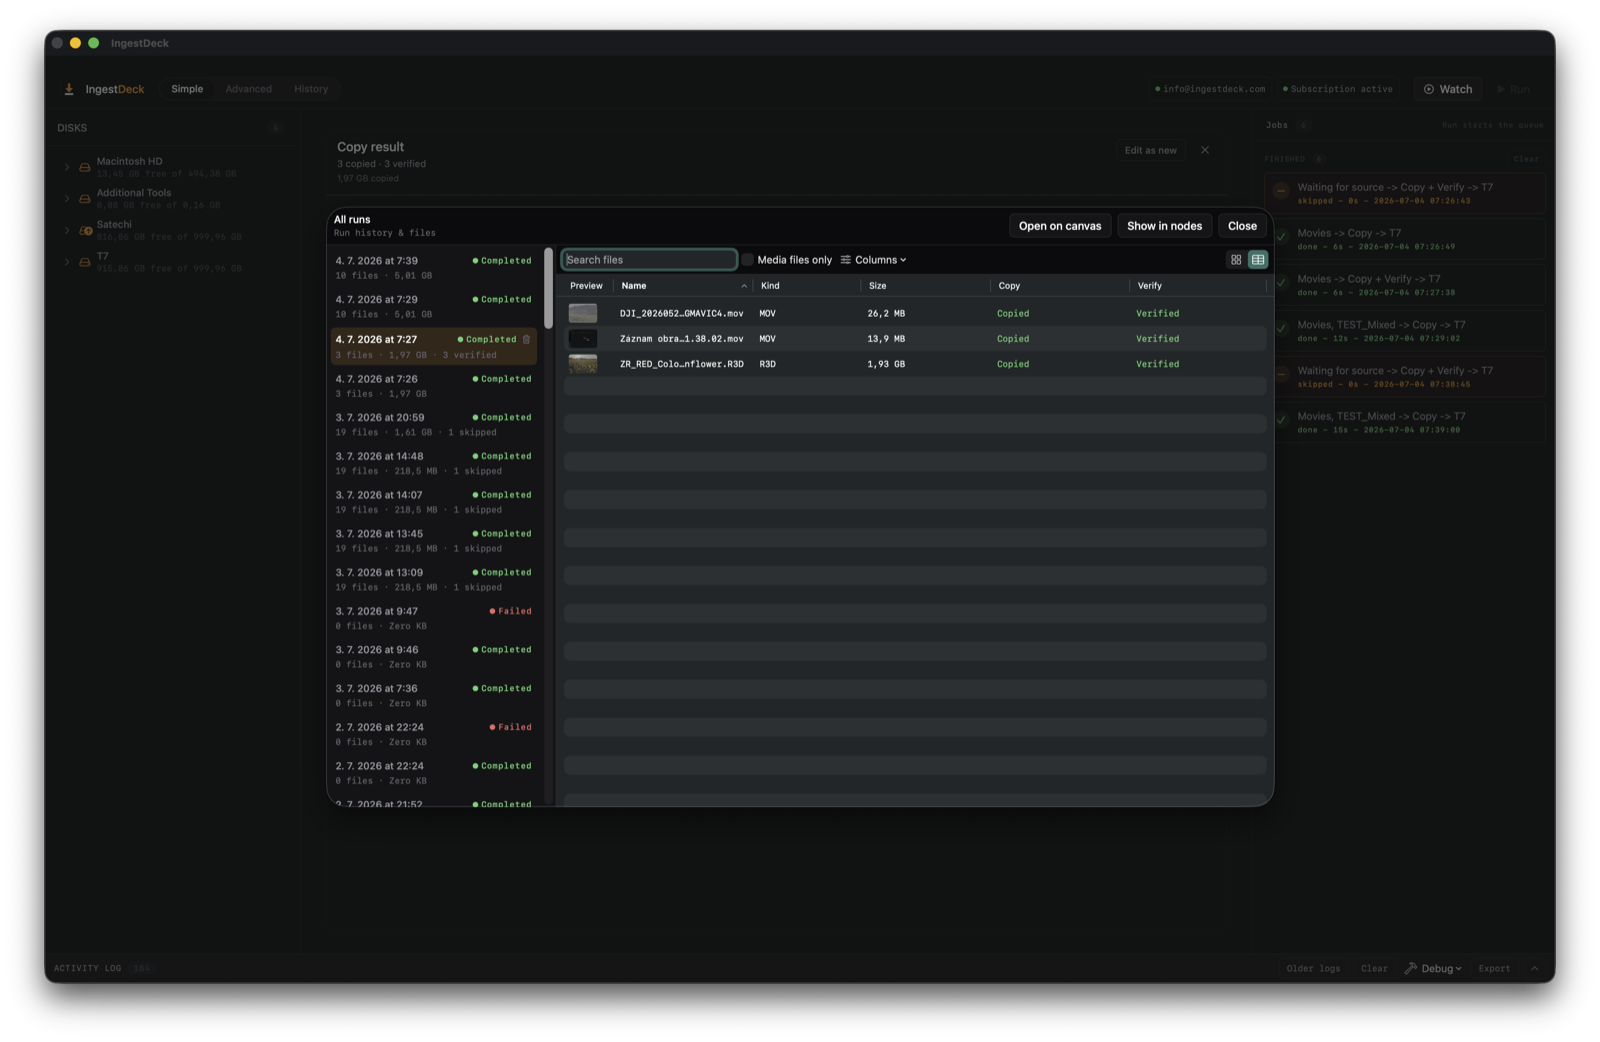Click the check icon of 07:27:38 job
Screen dimensions: 1600x1042
(1281, 284)
